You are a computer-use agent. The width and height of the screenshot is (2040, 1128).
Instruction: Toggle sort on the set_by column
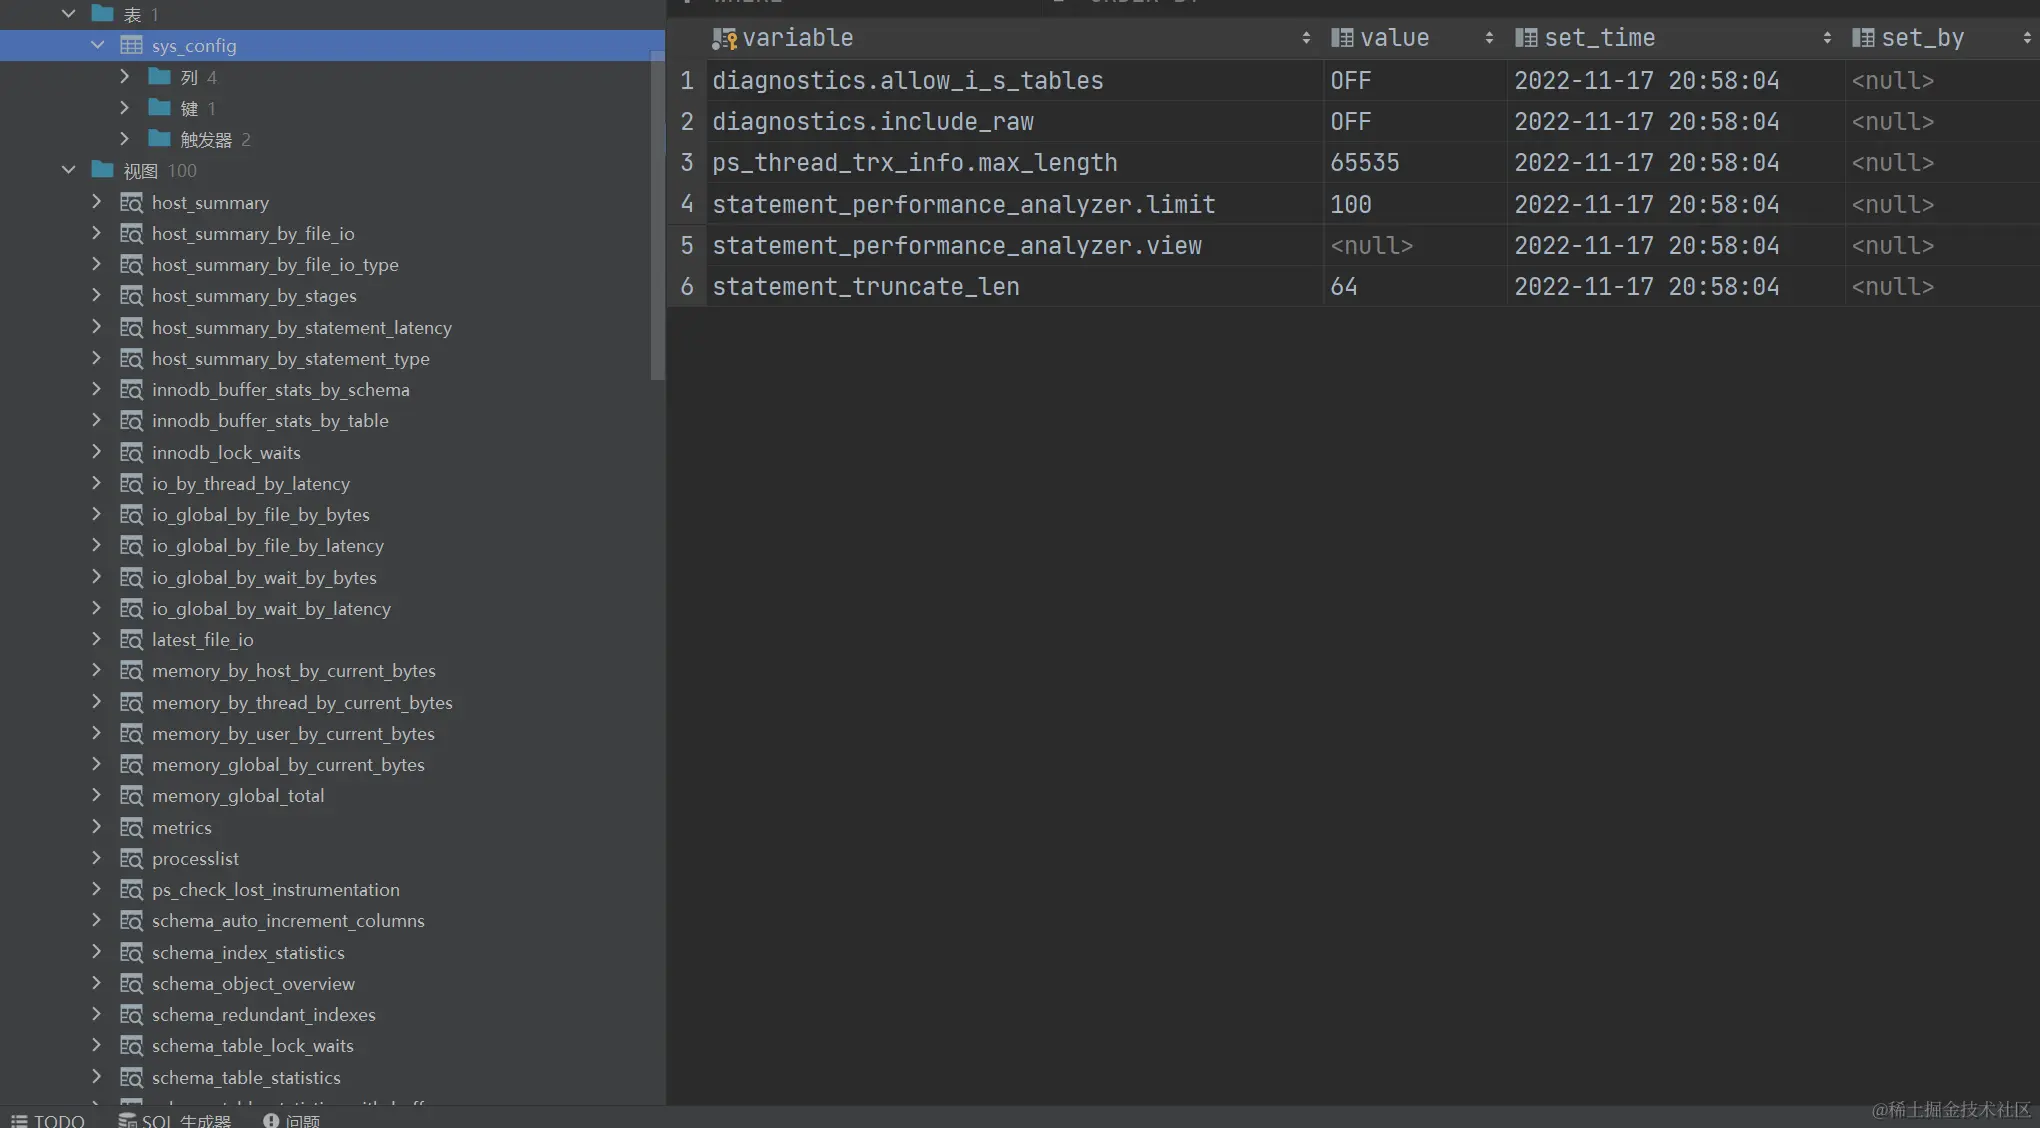pos(2026,38)
